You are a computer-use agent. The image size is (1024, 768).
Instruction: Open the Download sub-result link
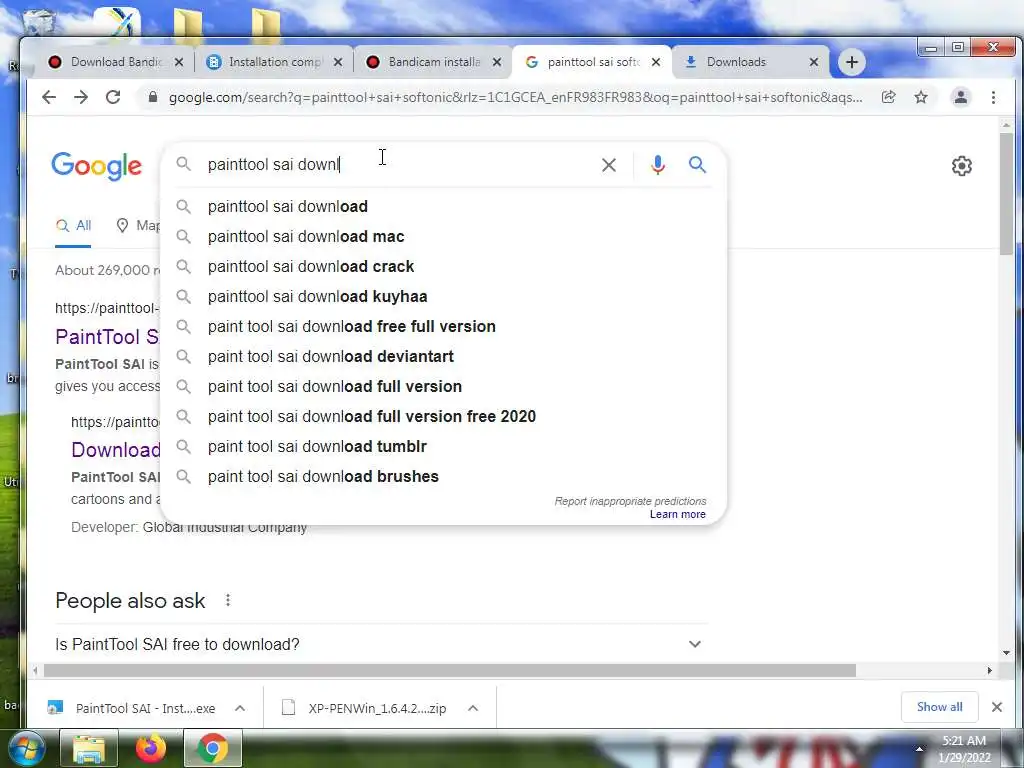(x=116, y=450)
